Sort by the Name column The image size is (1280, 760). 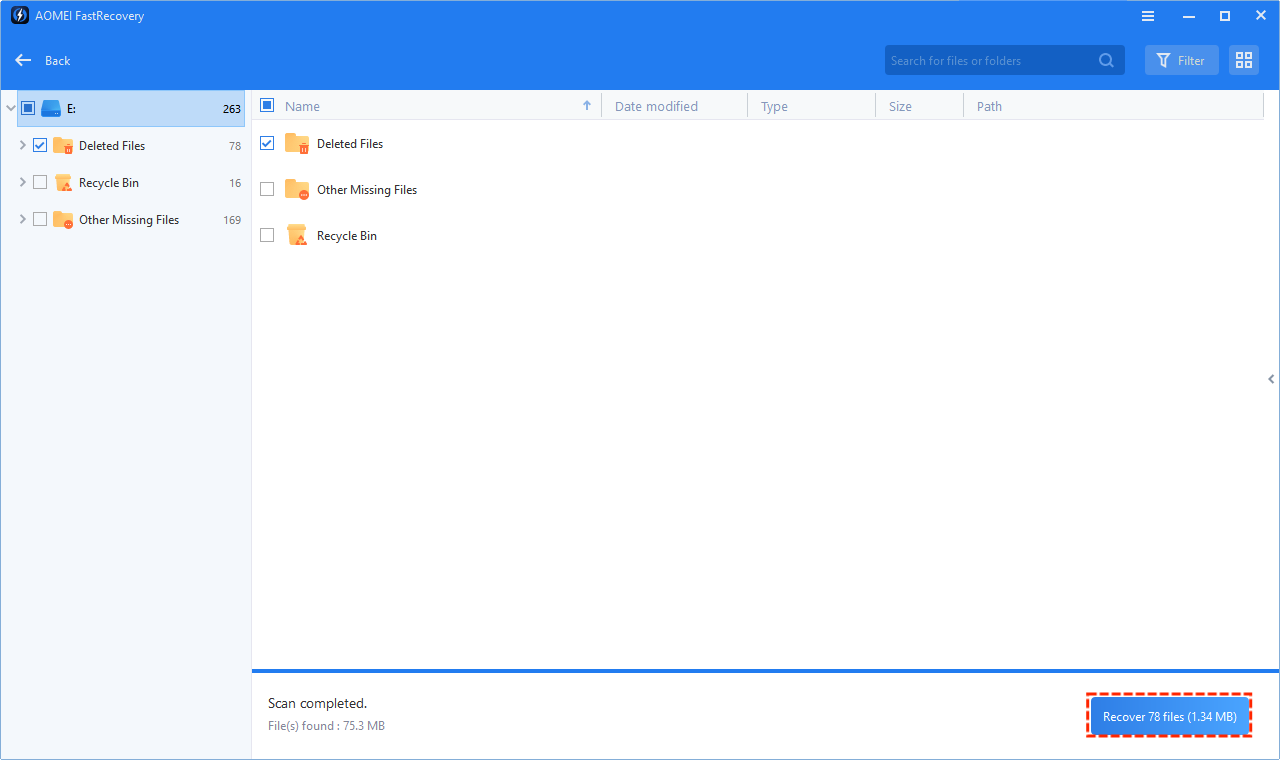click(305, 106)
